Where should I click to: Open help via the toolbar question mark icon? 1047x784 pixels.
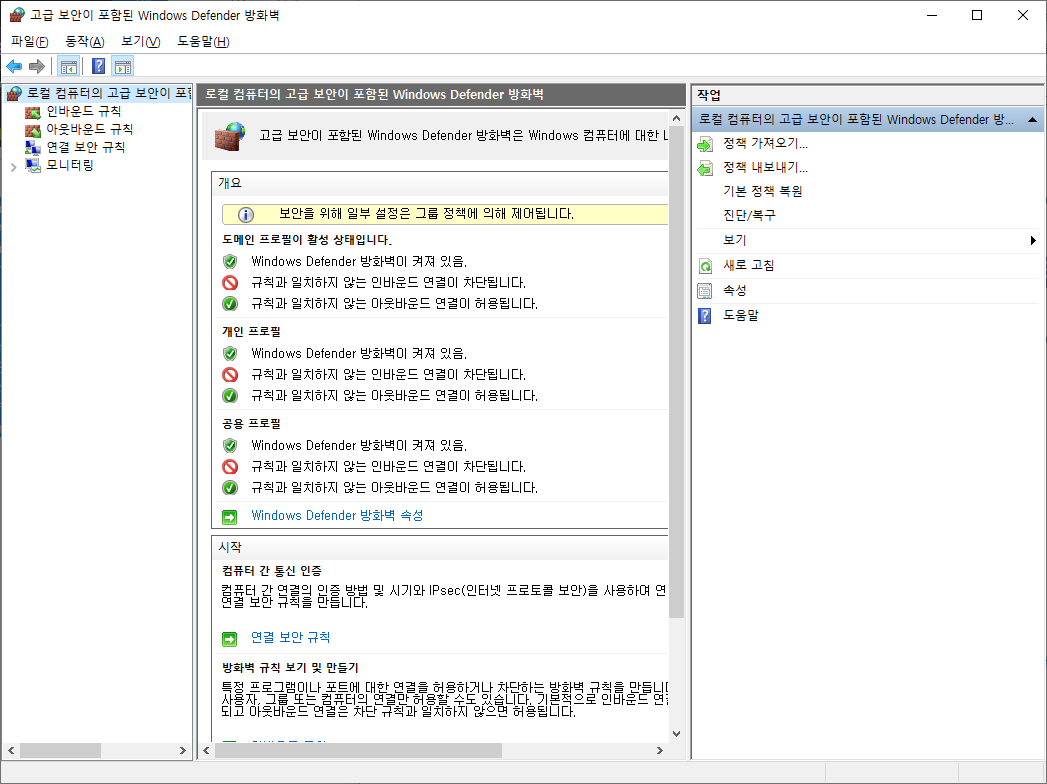coord(98,66)
